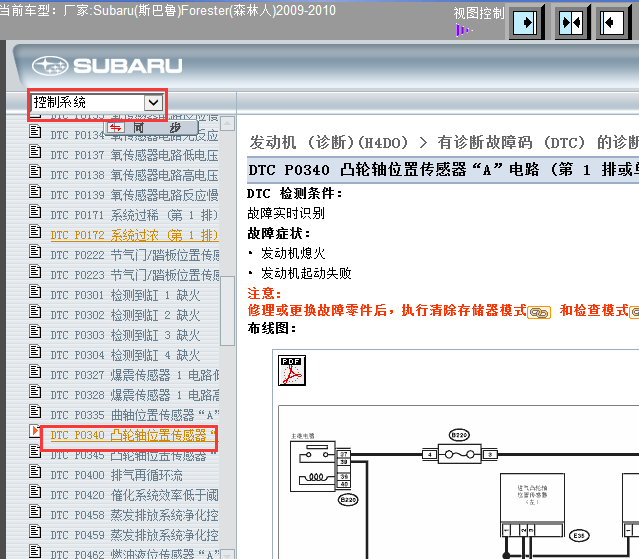Click document icon beside DTC P0137

(x=35, y=152)
